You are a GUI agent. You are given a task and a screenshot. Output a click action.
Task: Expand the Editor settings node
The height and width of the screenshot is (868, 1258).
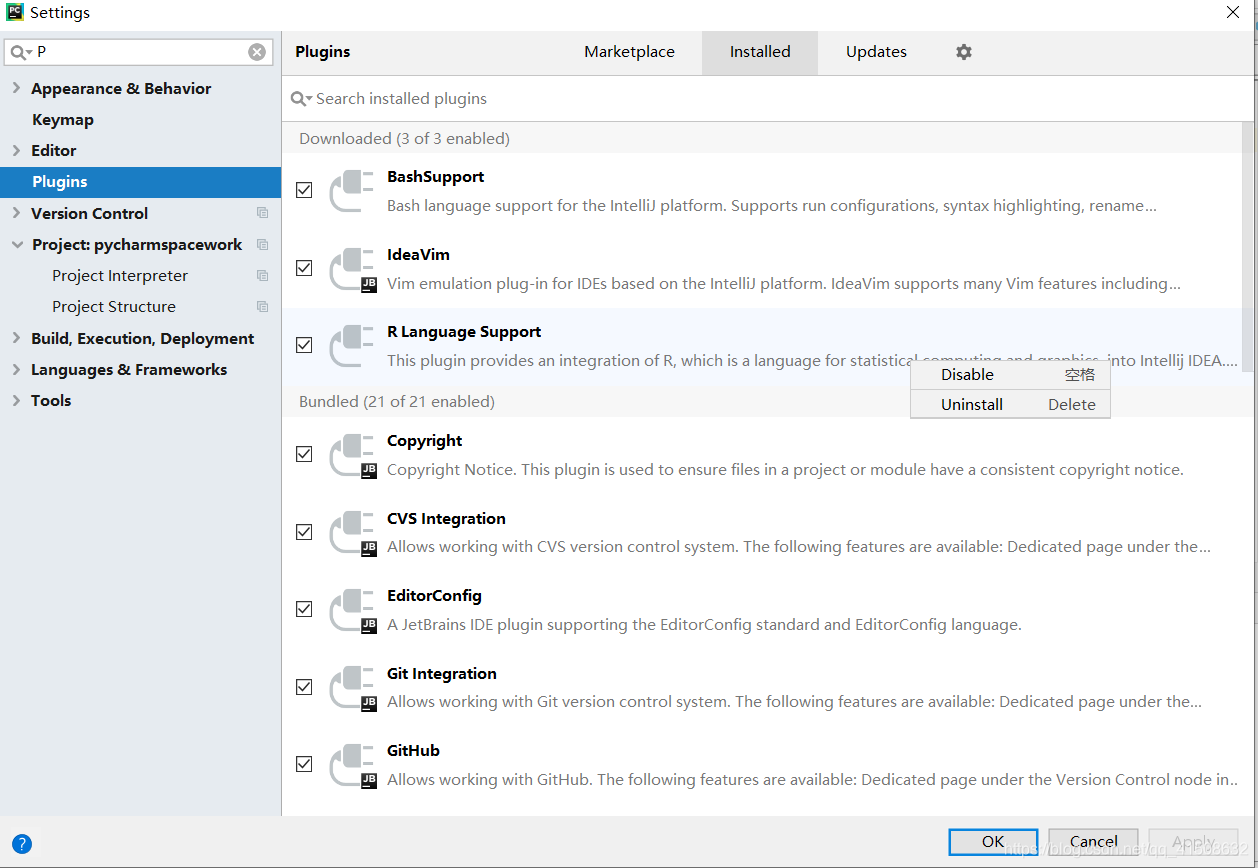(x=16, y=150)
